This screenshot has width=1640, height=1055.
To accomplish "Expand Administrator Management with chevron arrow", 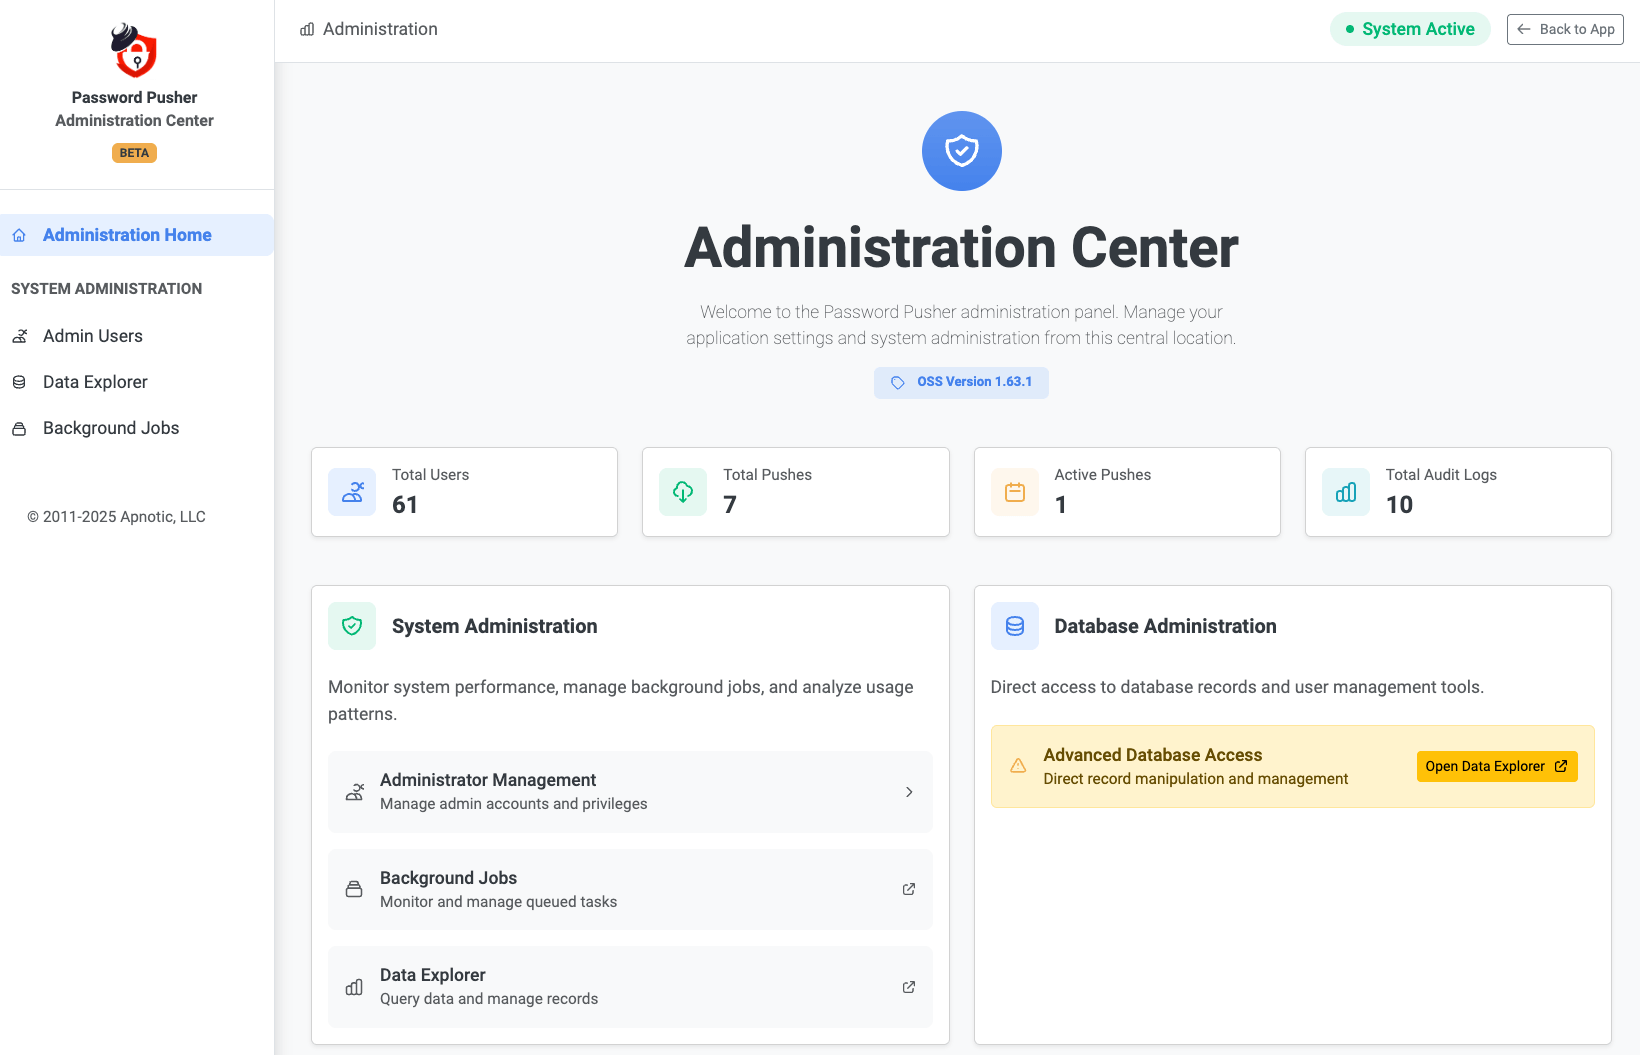I will click(x=908, y=792).
